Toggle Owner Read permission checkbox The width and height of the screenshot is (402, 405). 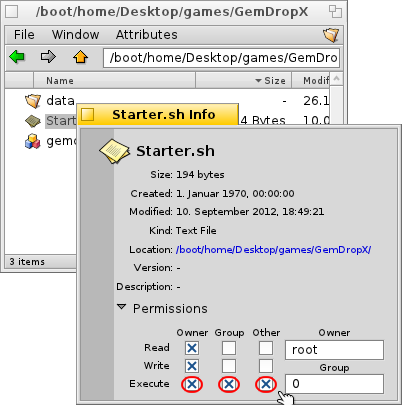[x=192, y=348]
